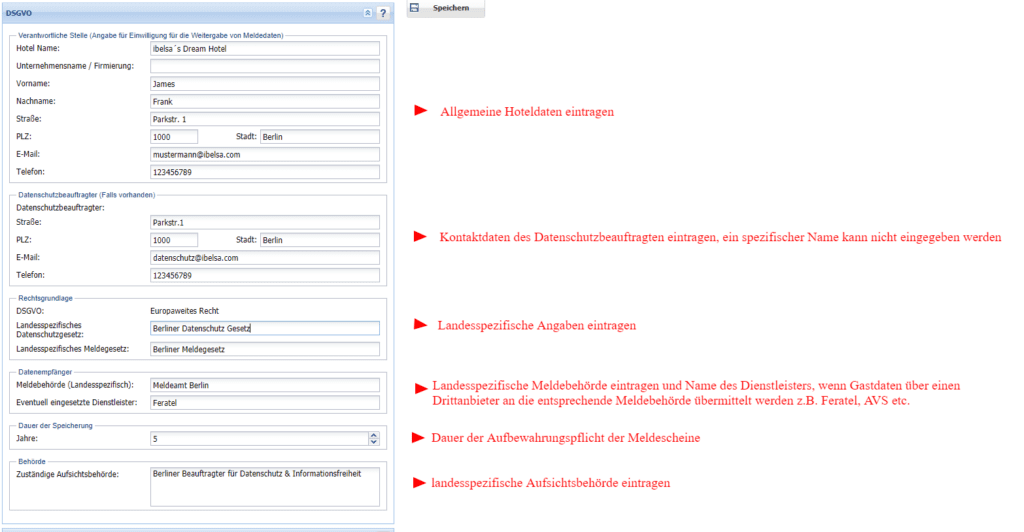Edit the mustermann@ibelsa.com E-Mail field

pyautogui.click(x=264, y=155)
